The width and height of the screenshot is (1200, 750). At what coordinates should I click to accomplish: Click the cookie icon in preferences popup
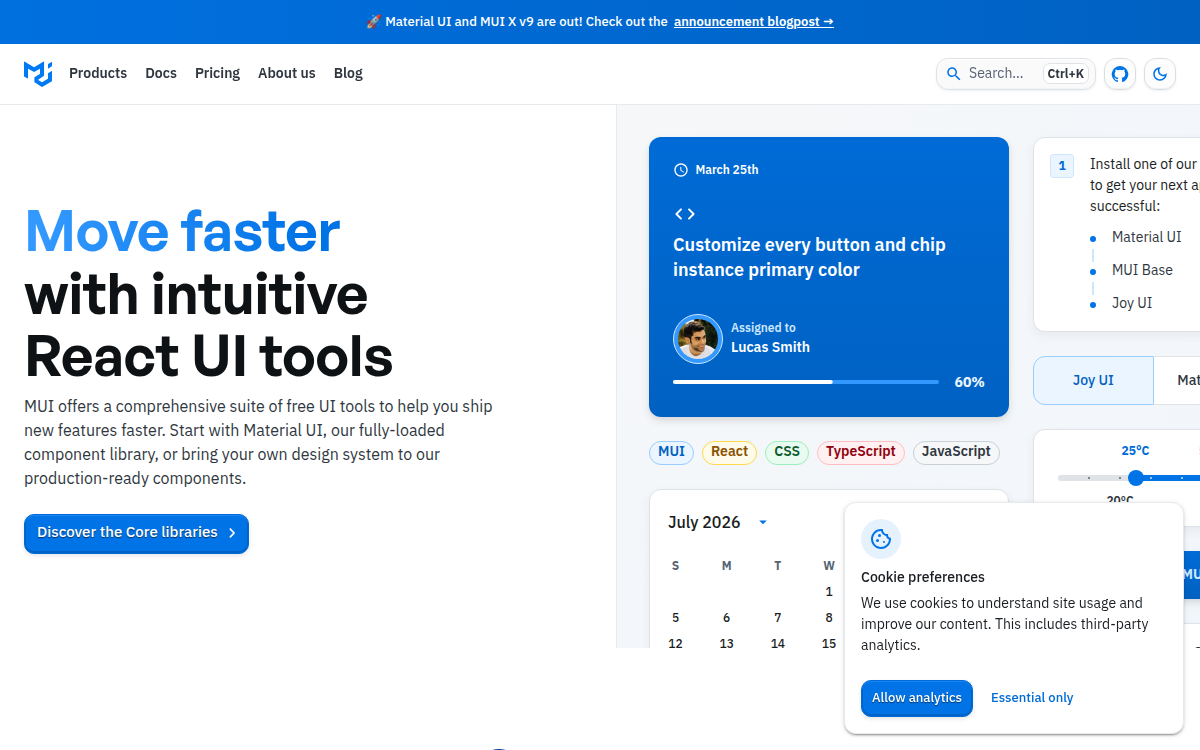click(881, 539)
